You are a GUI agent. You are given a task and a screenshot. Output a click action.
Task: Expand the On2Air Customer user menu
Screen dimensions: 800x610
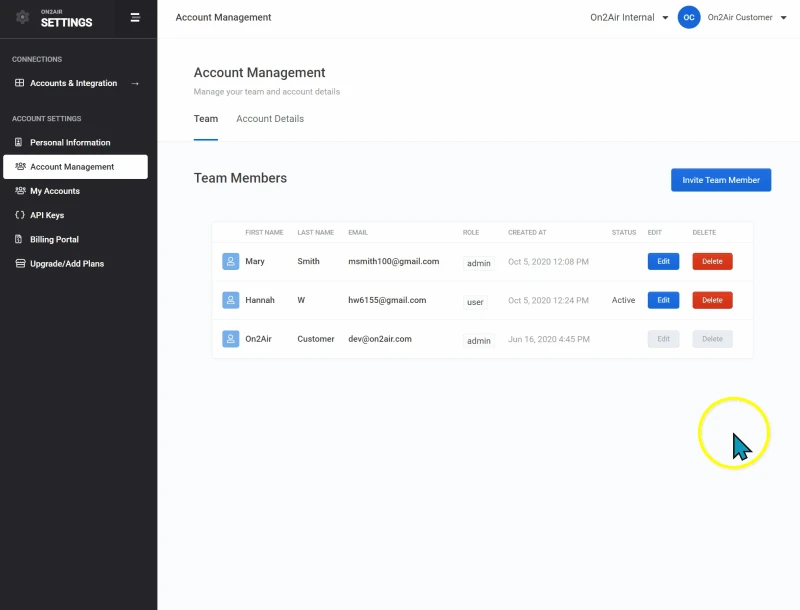[x=746, y=17]
